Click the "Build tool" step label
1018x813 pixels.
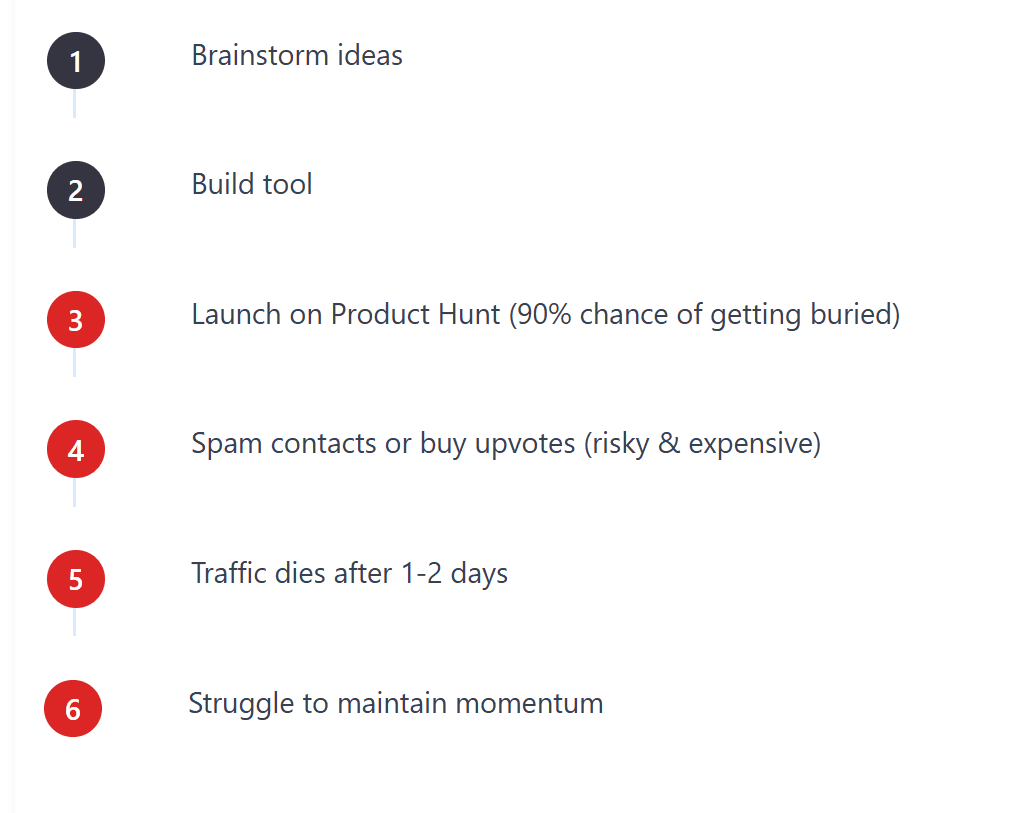(252, 184)
